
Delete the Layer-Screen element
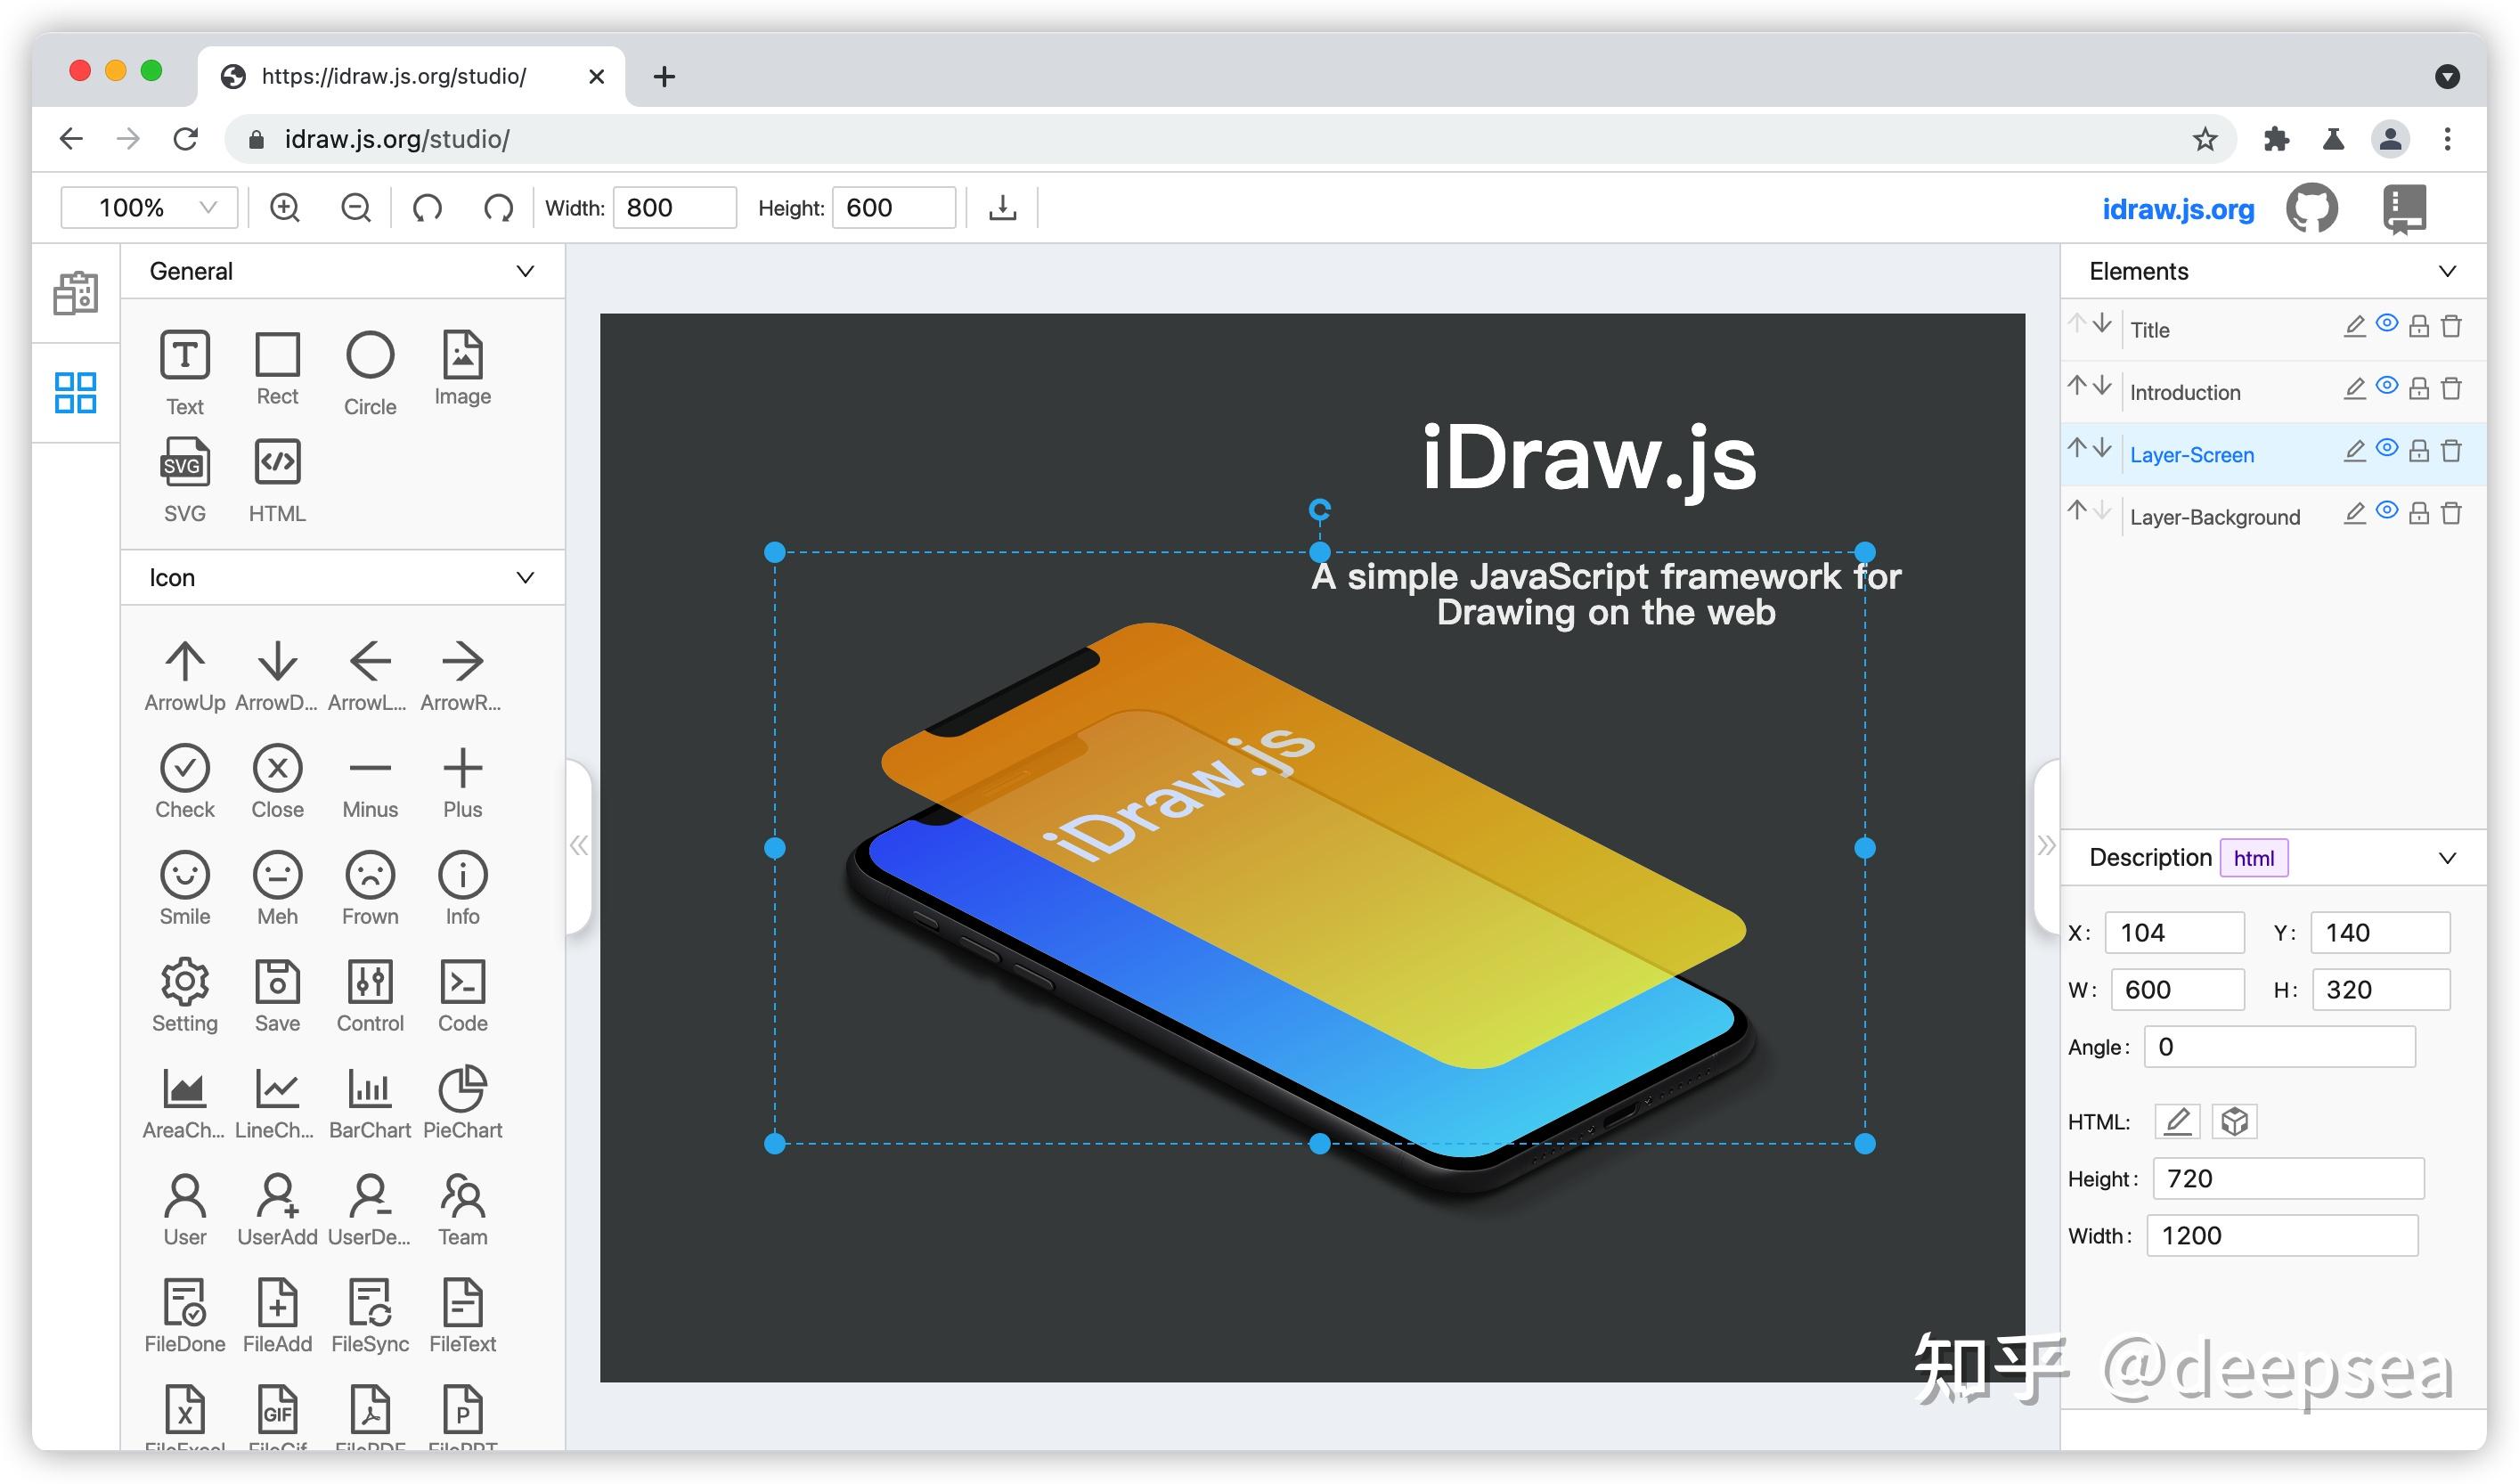pos(2450,450)
